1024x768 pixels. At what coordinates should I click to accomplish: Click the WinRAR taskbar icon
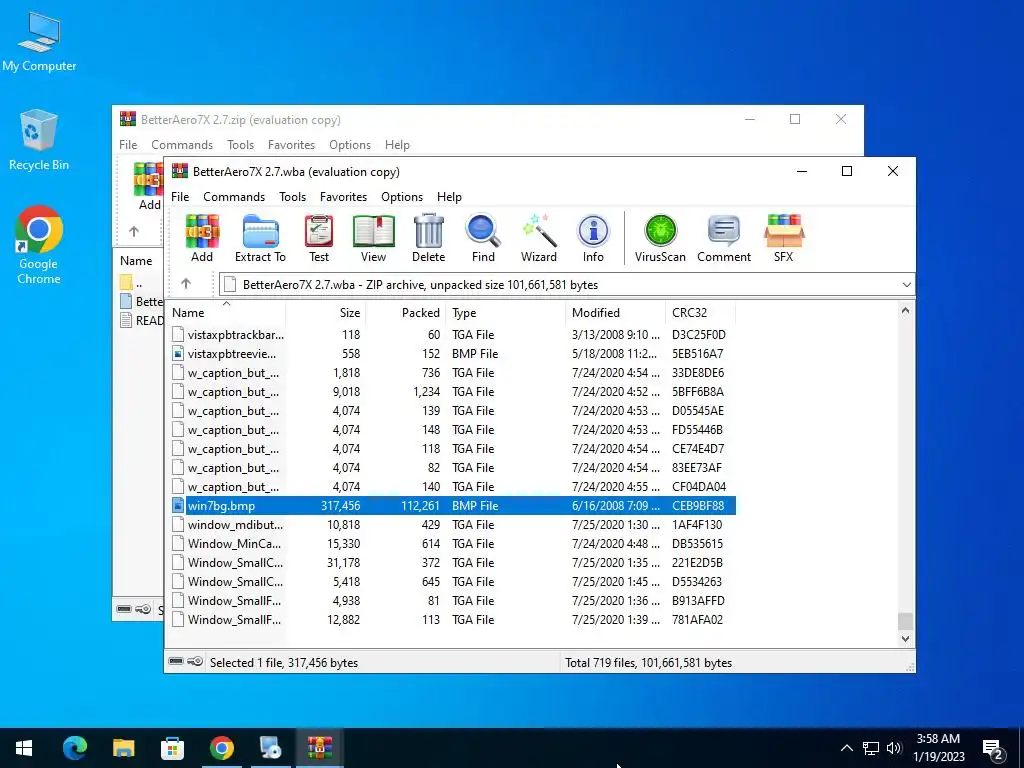click(x=320, y=748)
